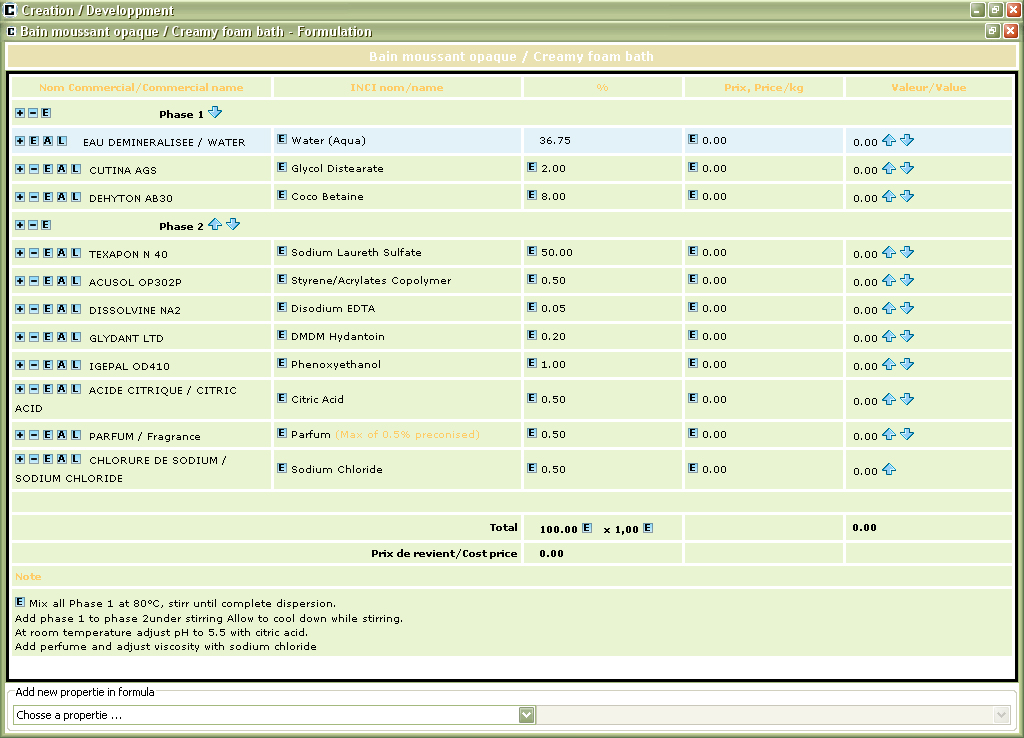Edit the 50.00 percentage via its E icon

pos(532,251)
